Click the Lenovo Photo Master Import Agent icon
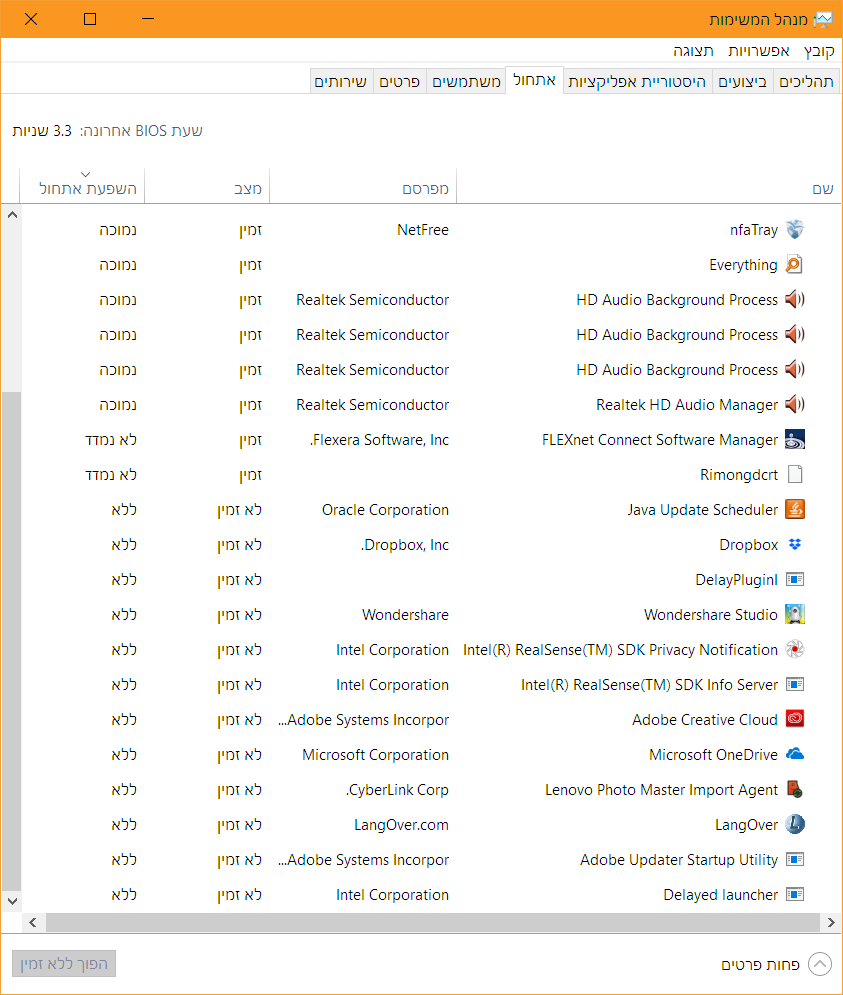 (x=795, y=789)
